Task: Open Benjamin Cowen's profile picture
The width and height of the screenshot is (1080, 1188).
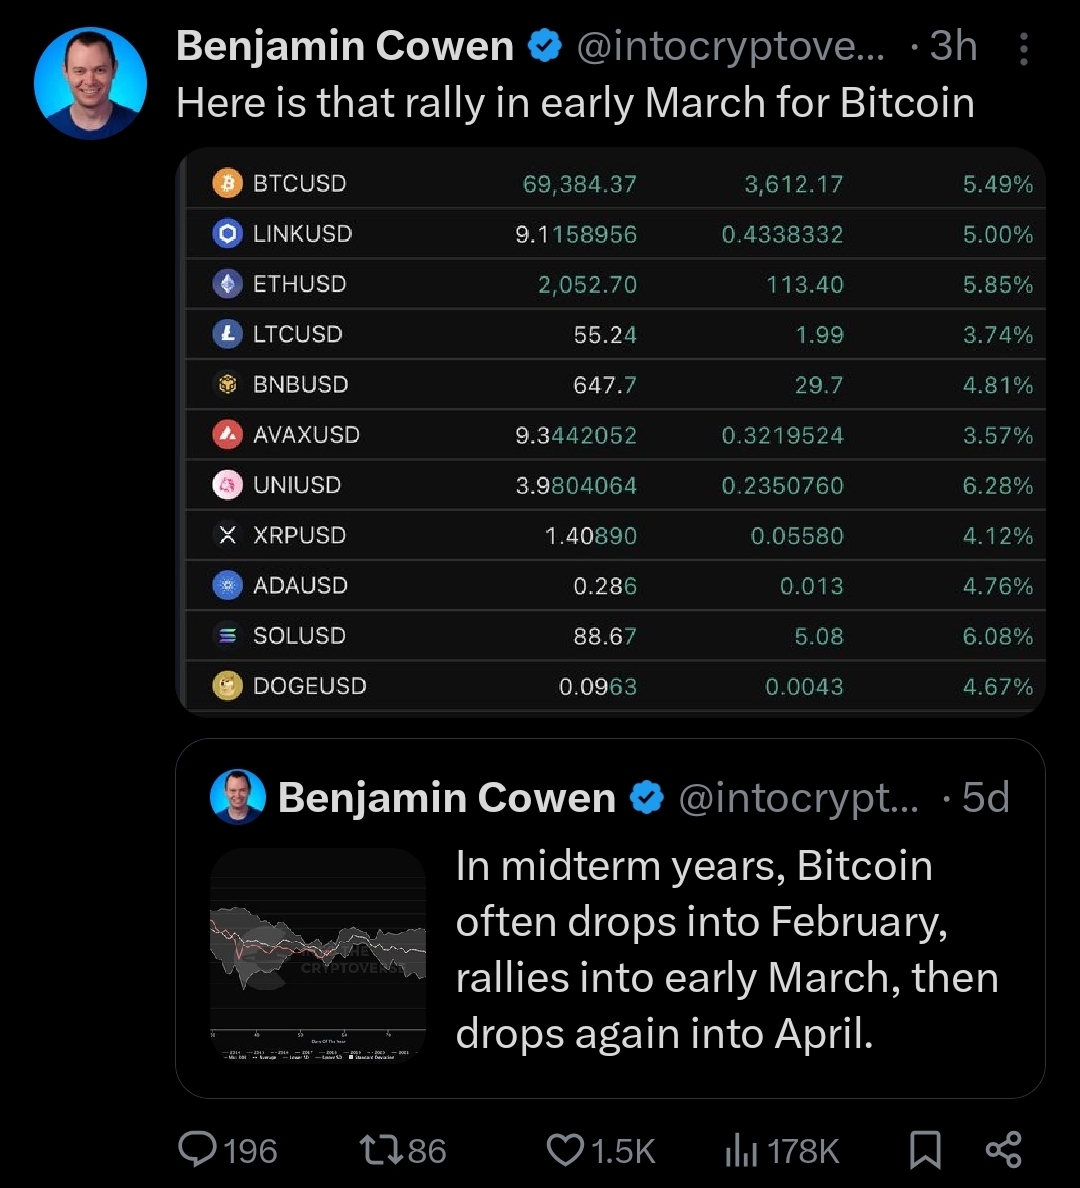Action: pos(90,83)
